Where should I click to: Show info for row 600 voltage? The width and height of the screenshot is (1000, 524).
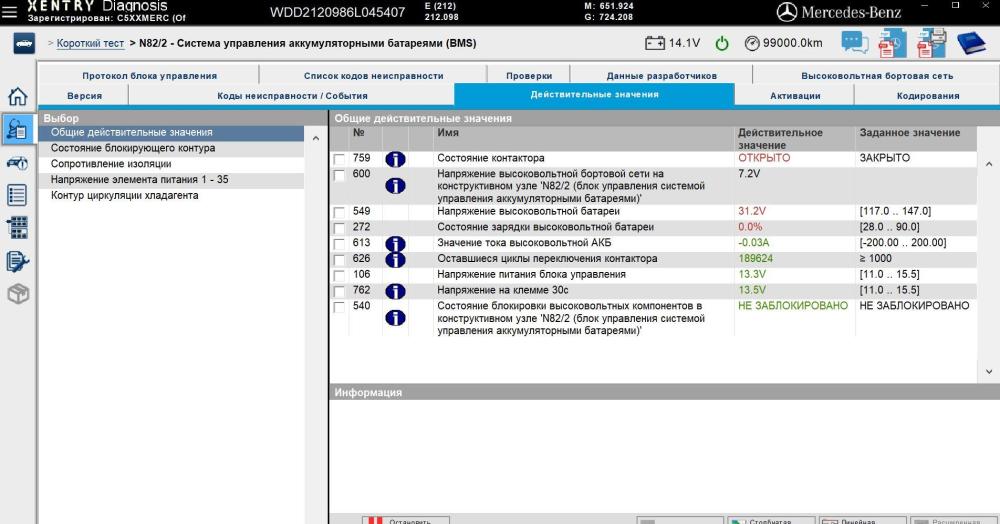pos(395,186)
